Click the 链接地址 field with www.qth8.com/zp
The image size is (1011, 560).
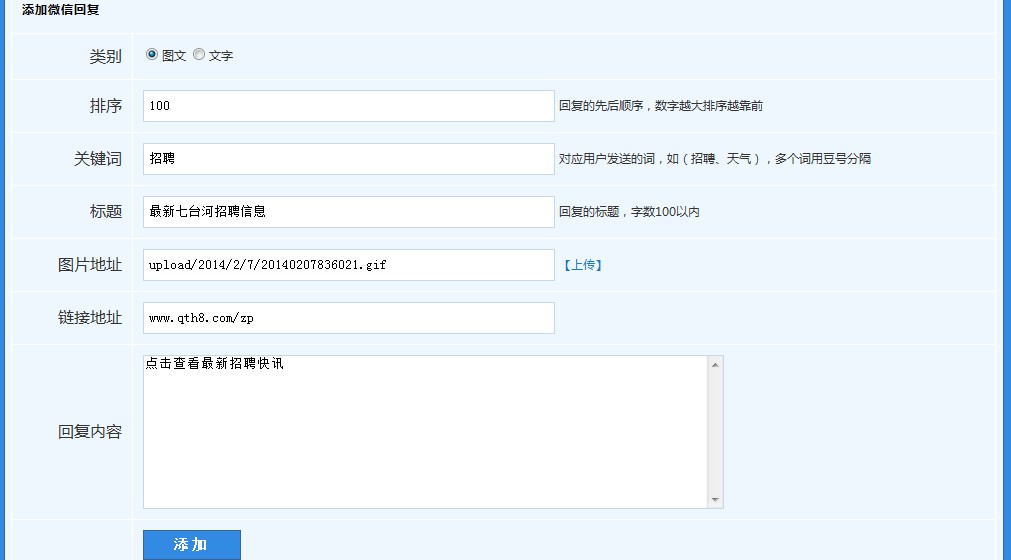point(348,318)
